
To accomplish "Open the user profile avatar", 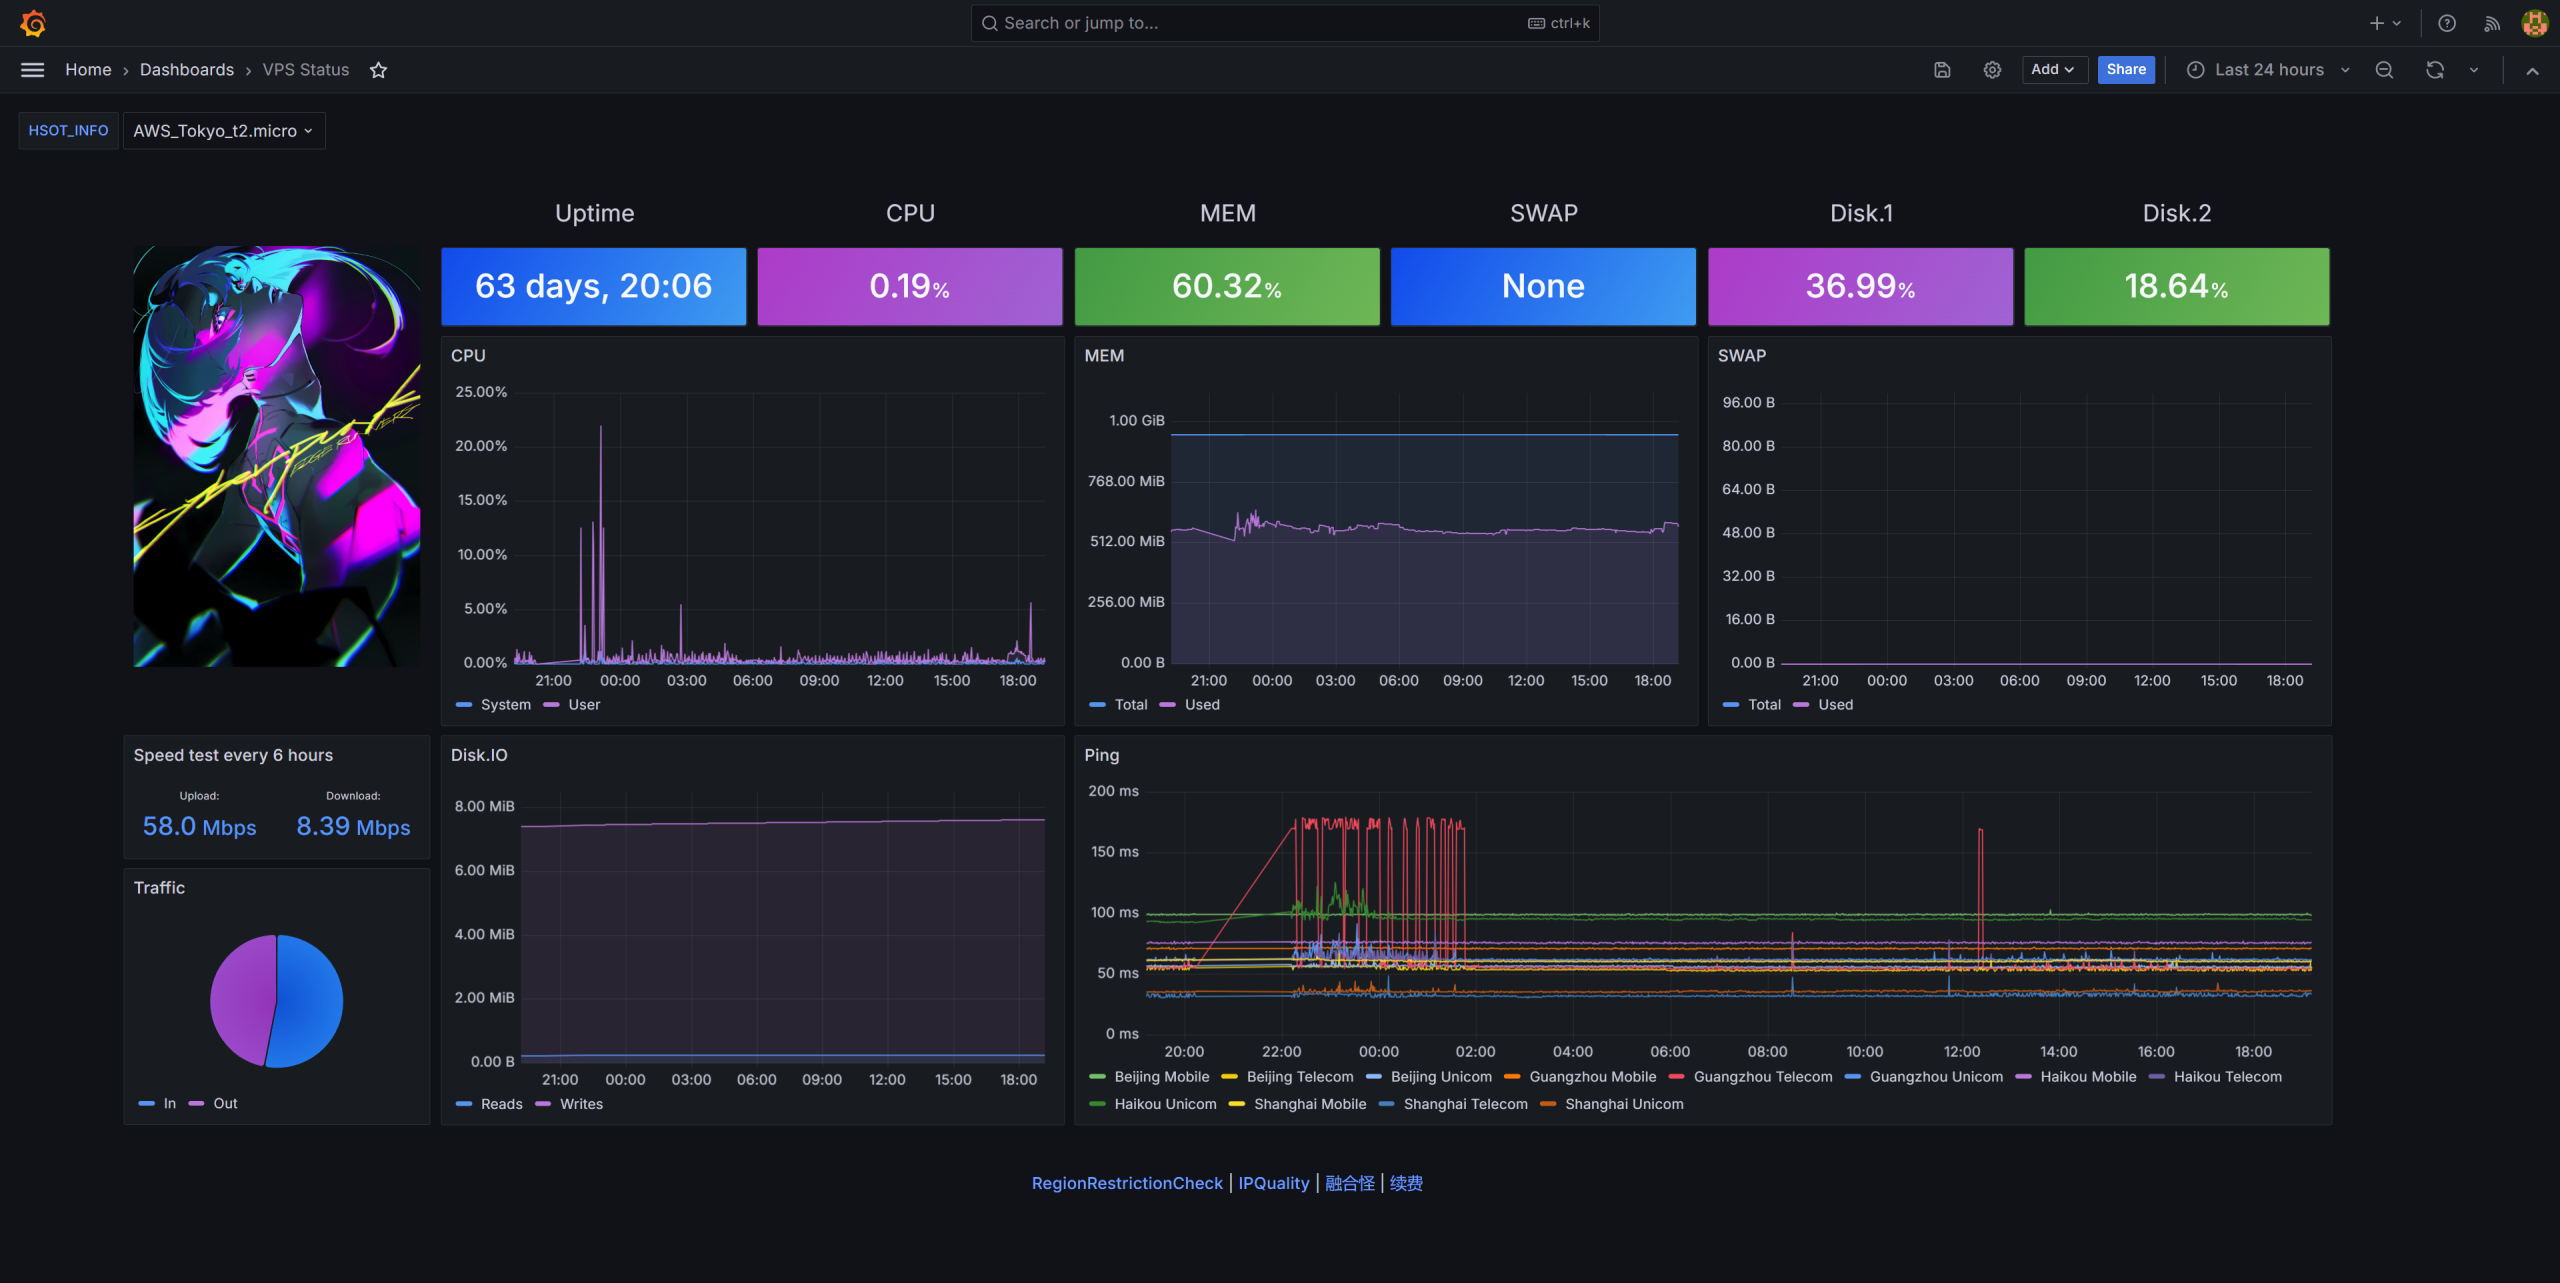I will [2535, 23].
